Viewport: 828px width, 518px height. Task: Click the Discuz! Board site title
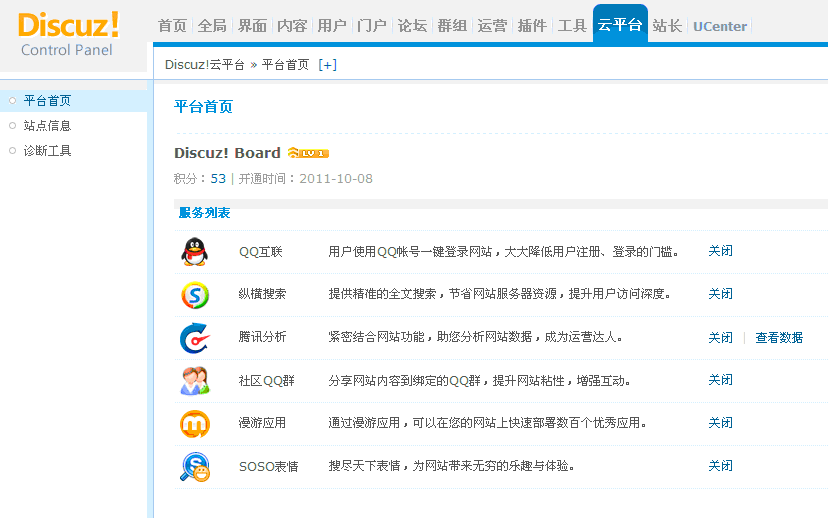[x=227, y=153]
